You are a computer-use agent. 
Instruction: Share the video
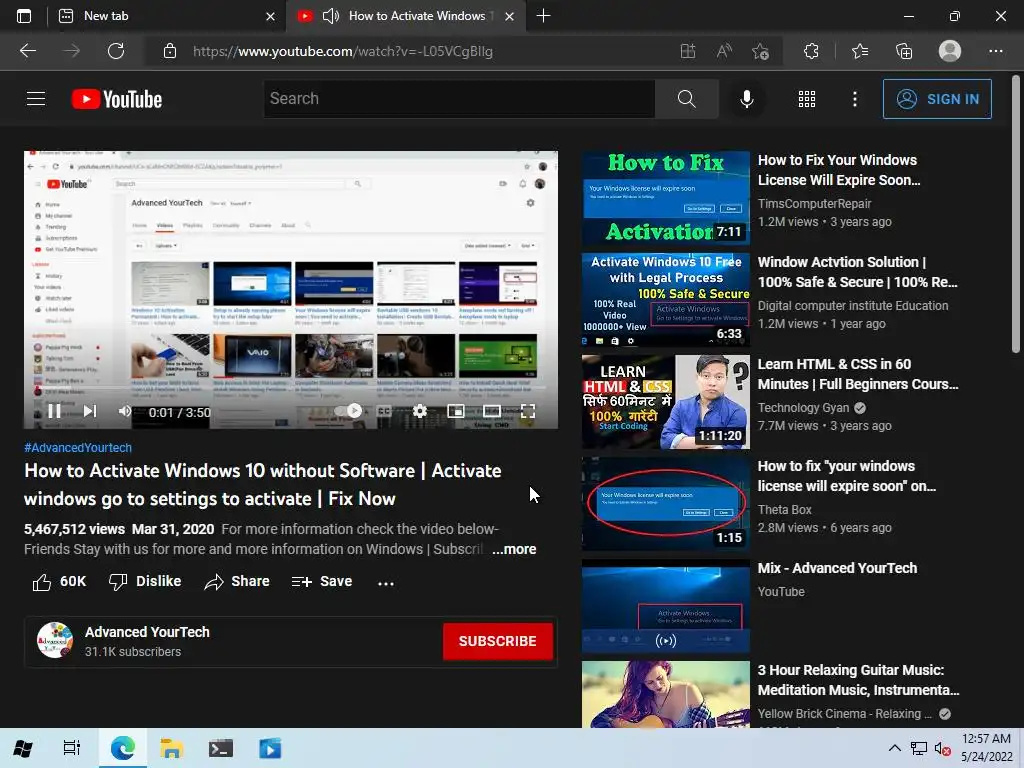(x=236, y=581)
